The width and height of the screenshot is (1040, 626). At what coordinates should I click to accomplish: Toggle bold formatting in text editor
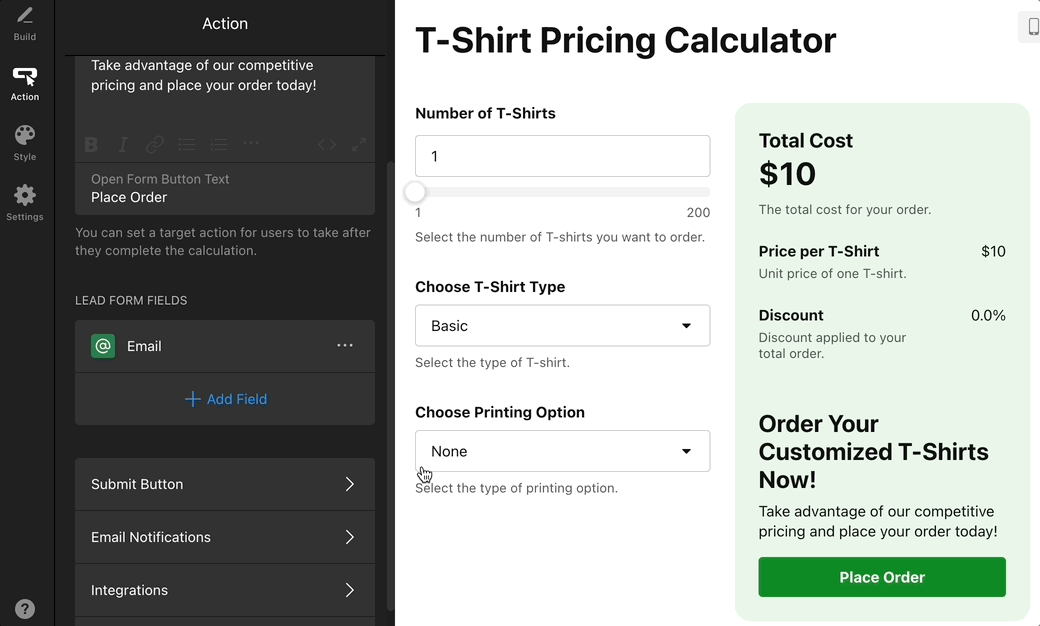tap(91, 145)
